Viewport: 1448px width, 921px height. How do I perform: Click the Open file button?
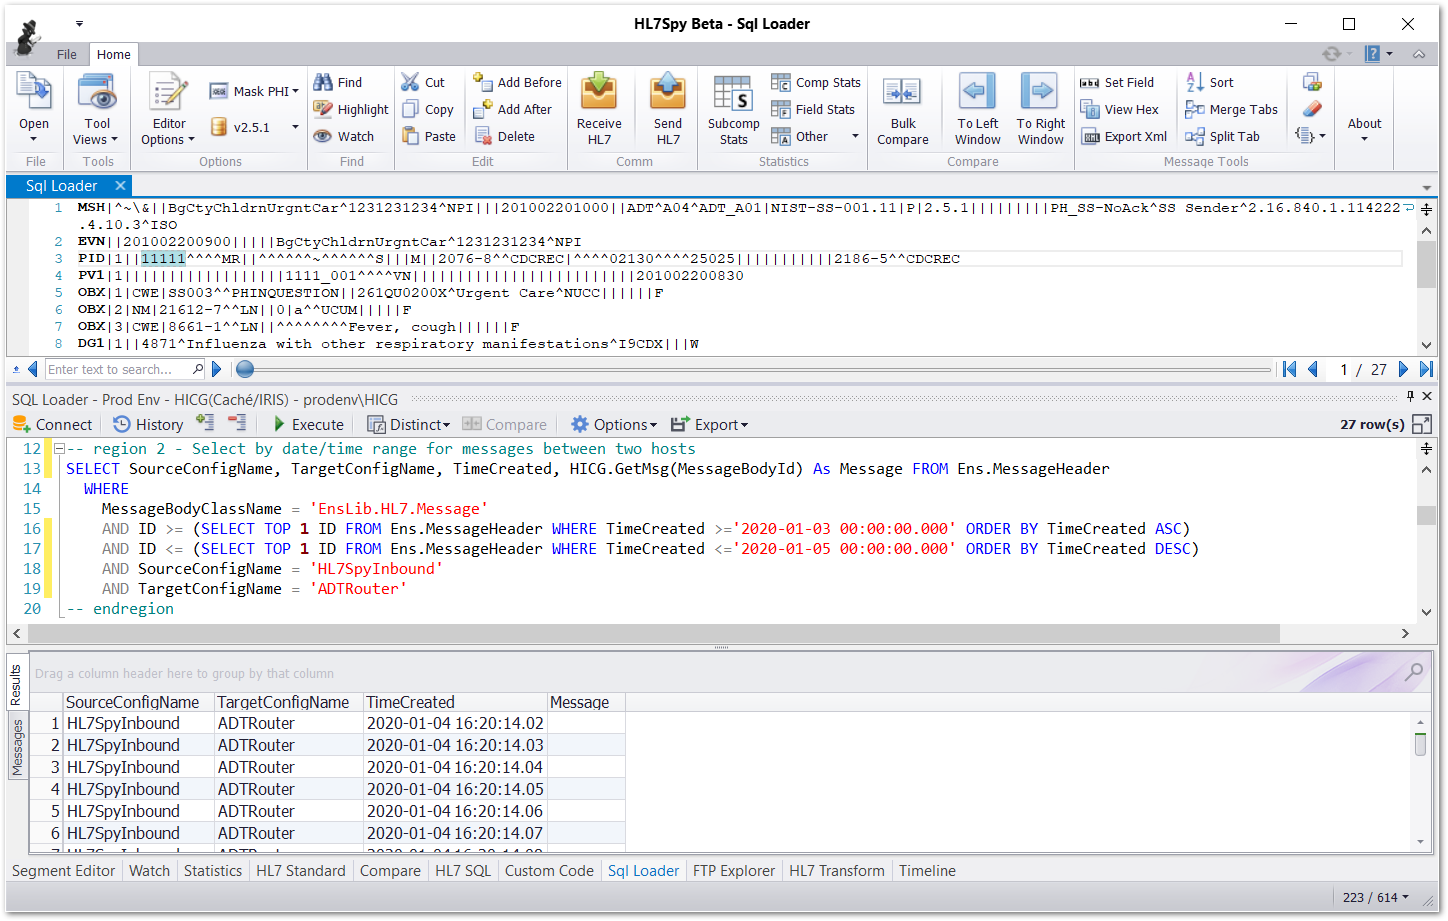click(x=34, y=110)
